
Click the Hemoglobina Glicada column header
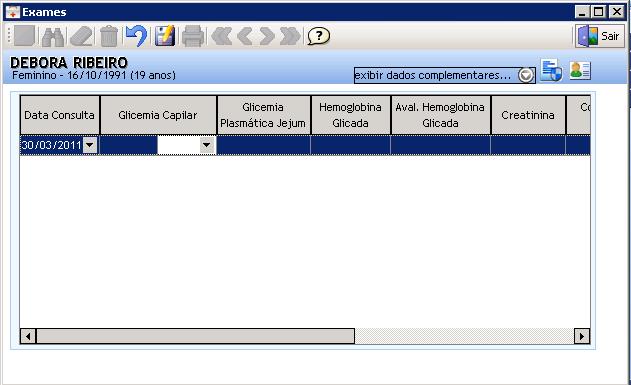[x=351, y=115]
